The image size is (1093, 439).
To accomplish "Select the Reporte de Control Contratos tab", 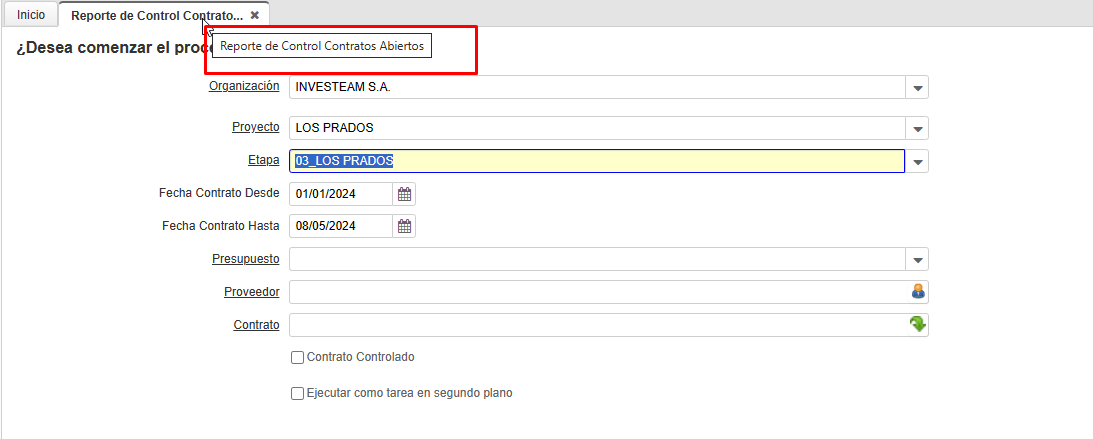I will (x=156, y=16).
